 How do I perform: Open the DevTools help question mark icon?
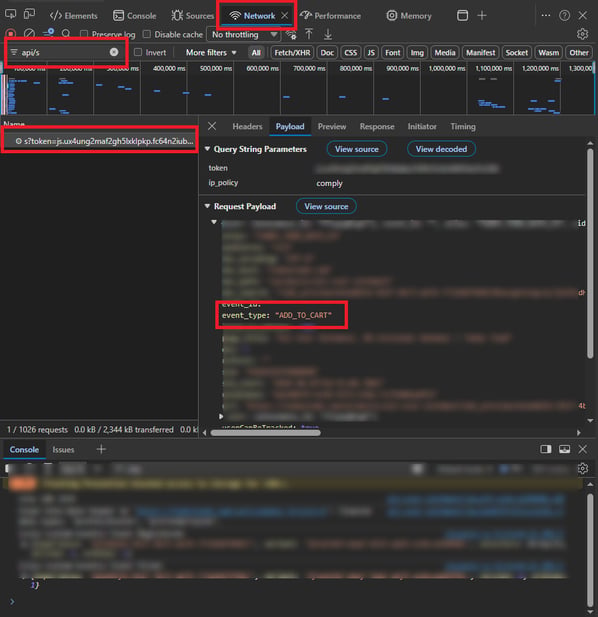coord(564,15)
